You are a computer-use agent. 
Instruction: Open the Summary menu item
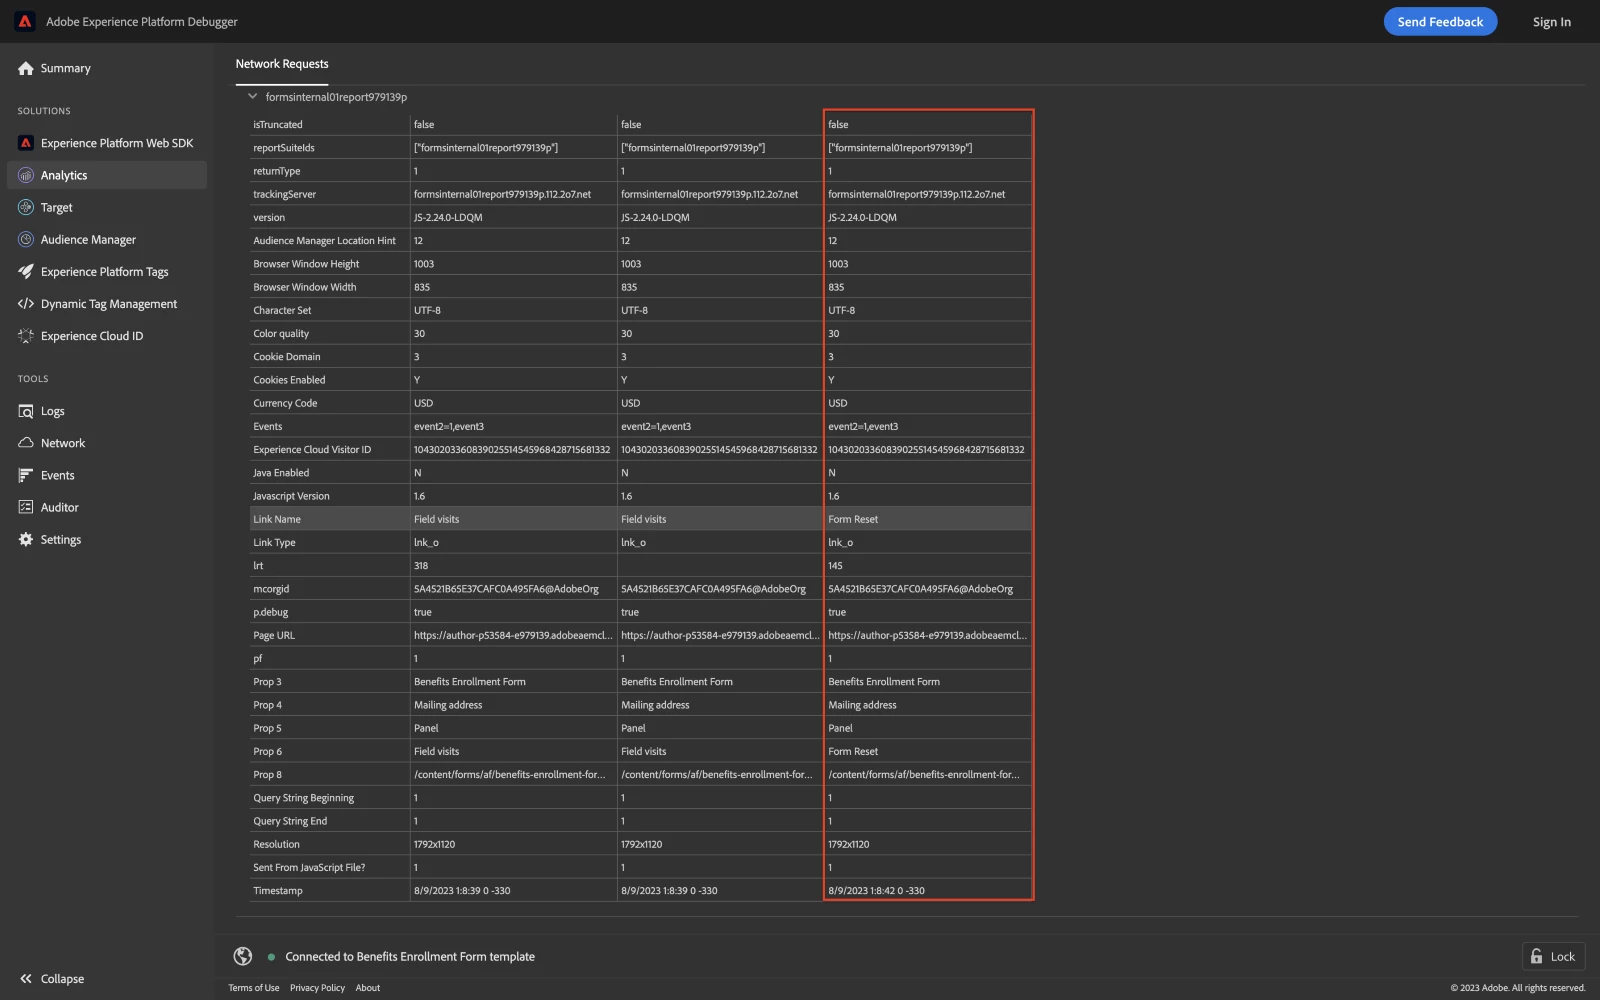click(65, 68)
